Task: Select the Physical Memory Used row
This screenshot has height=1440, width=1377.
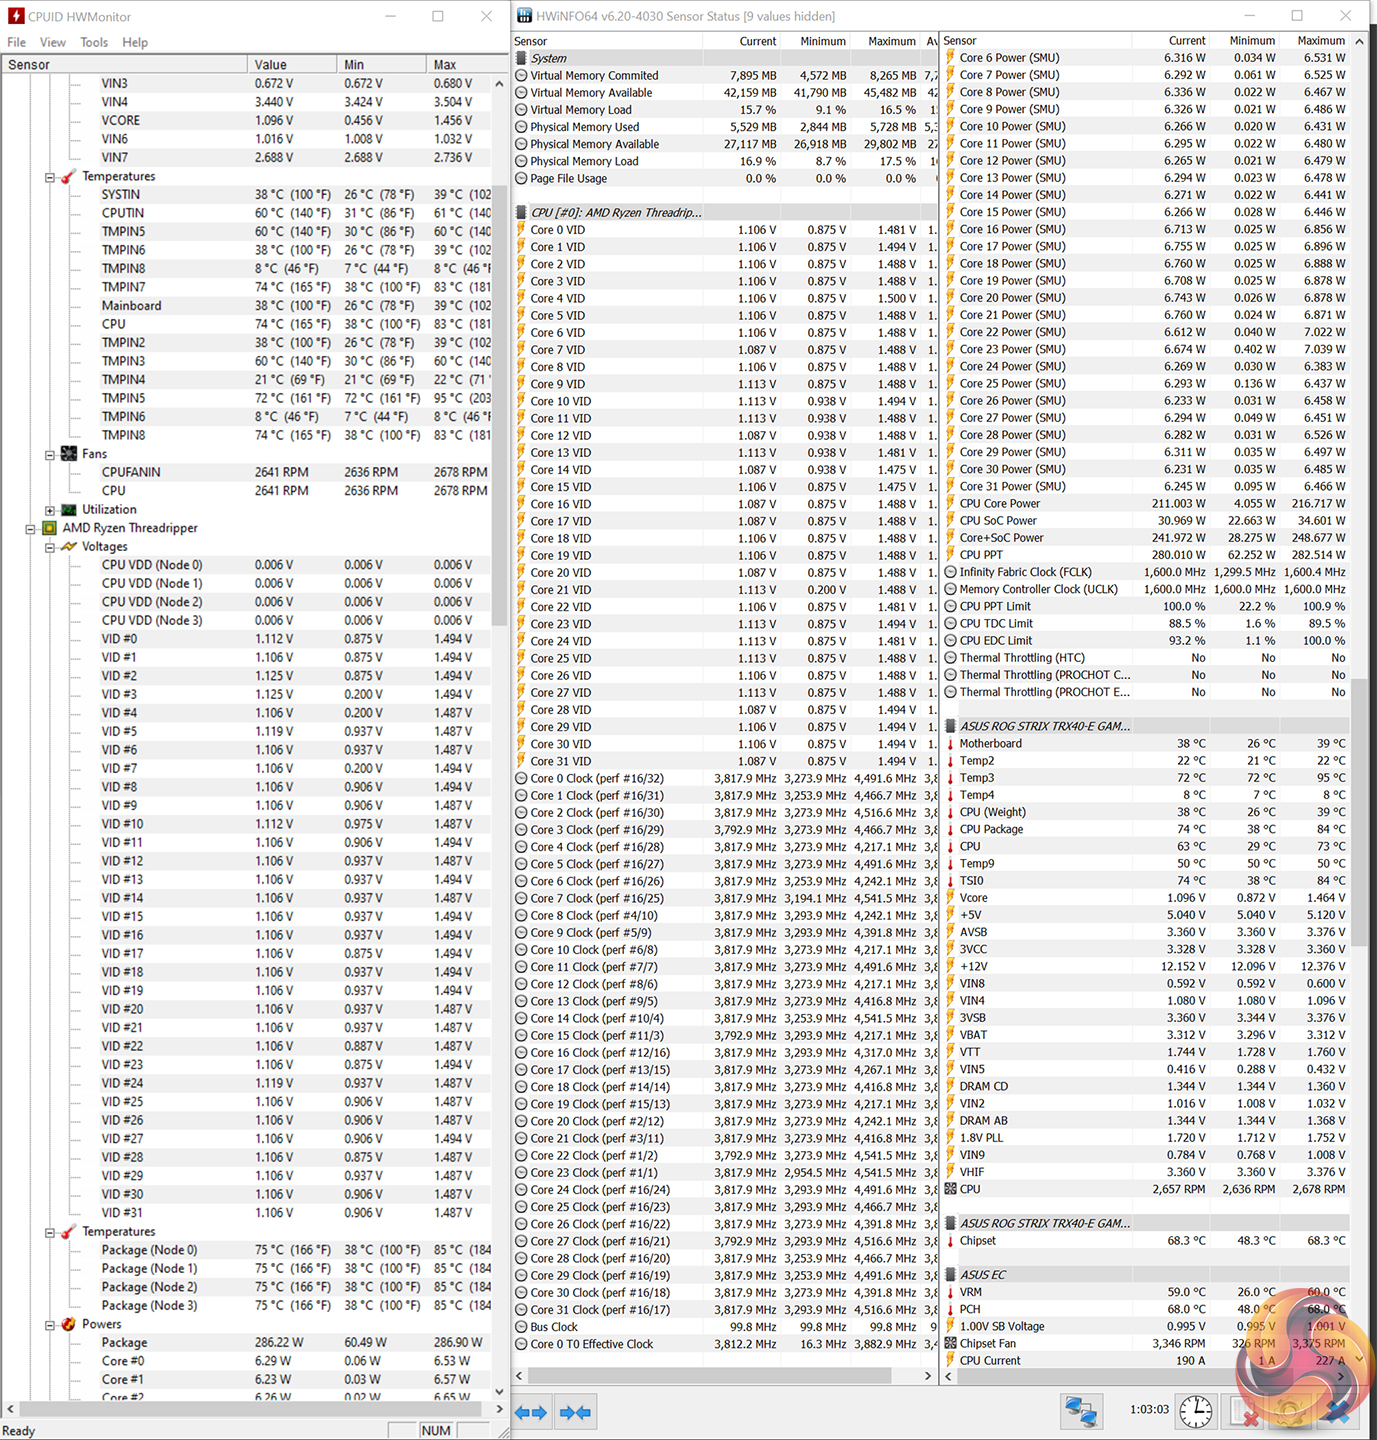Action: [x=725, y=127]
